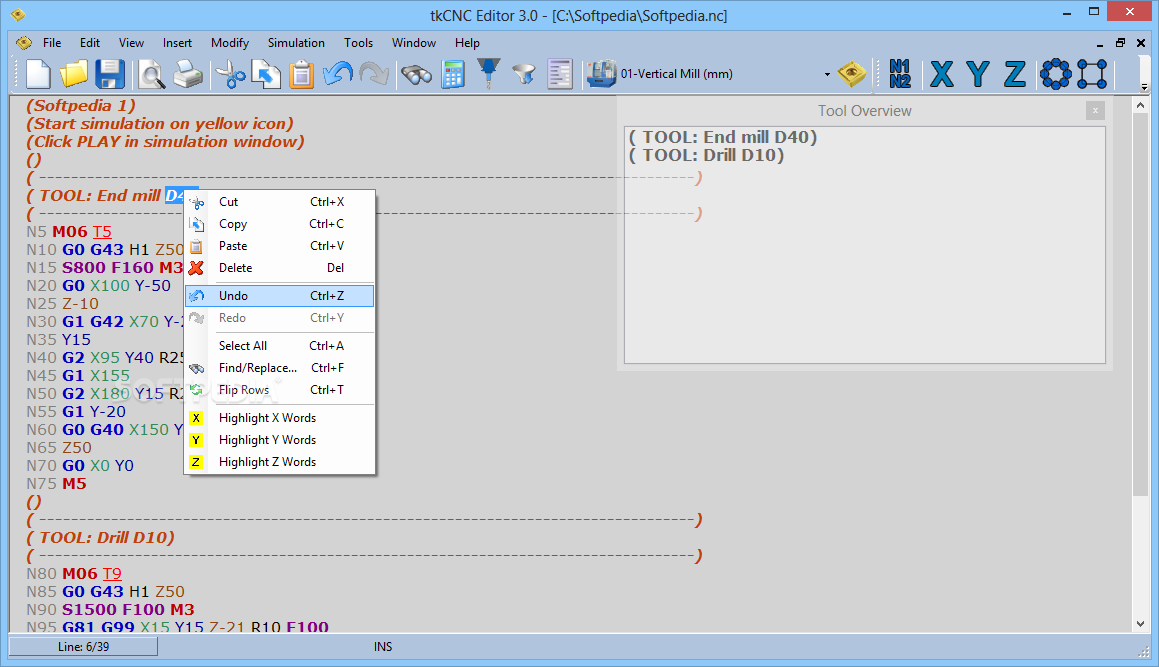Expand the 01-Vertical Mill machine dropdown
The image size is (1159, 667).
(x=826, y=74)
